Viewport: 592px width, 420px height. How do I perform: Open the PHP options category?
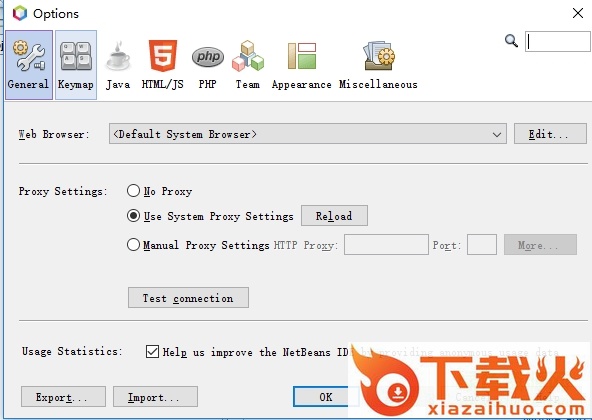[208, 65]
